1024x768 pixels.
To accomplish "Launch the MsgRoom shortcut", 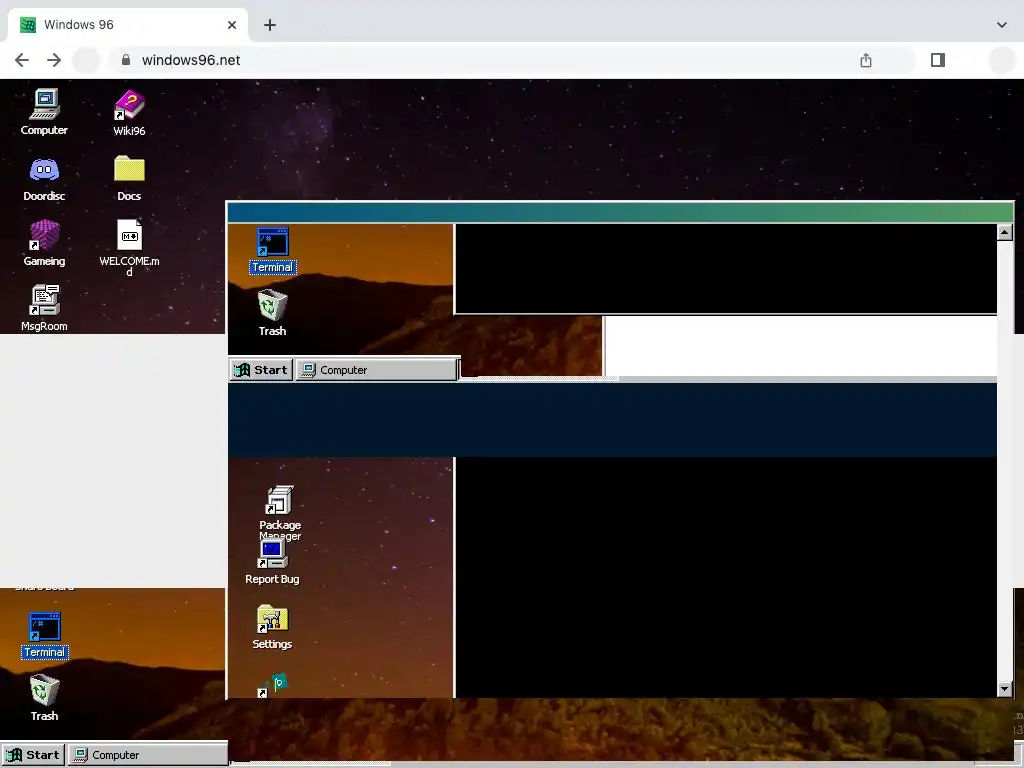I will [x=44, y=308].
